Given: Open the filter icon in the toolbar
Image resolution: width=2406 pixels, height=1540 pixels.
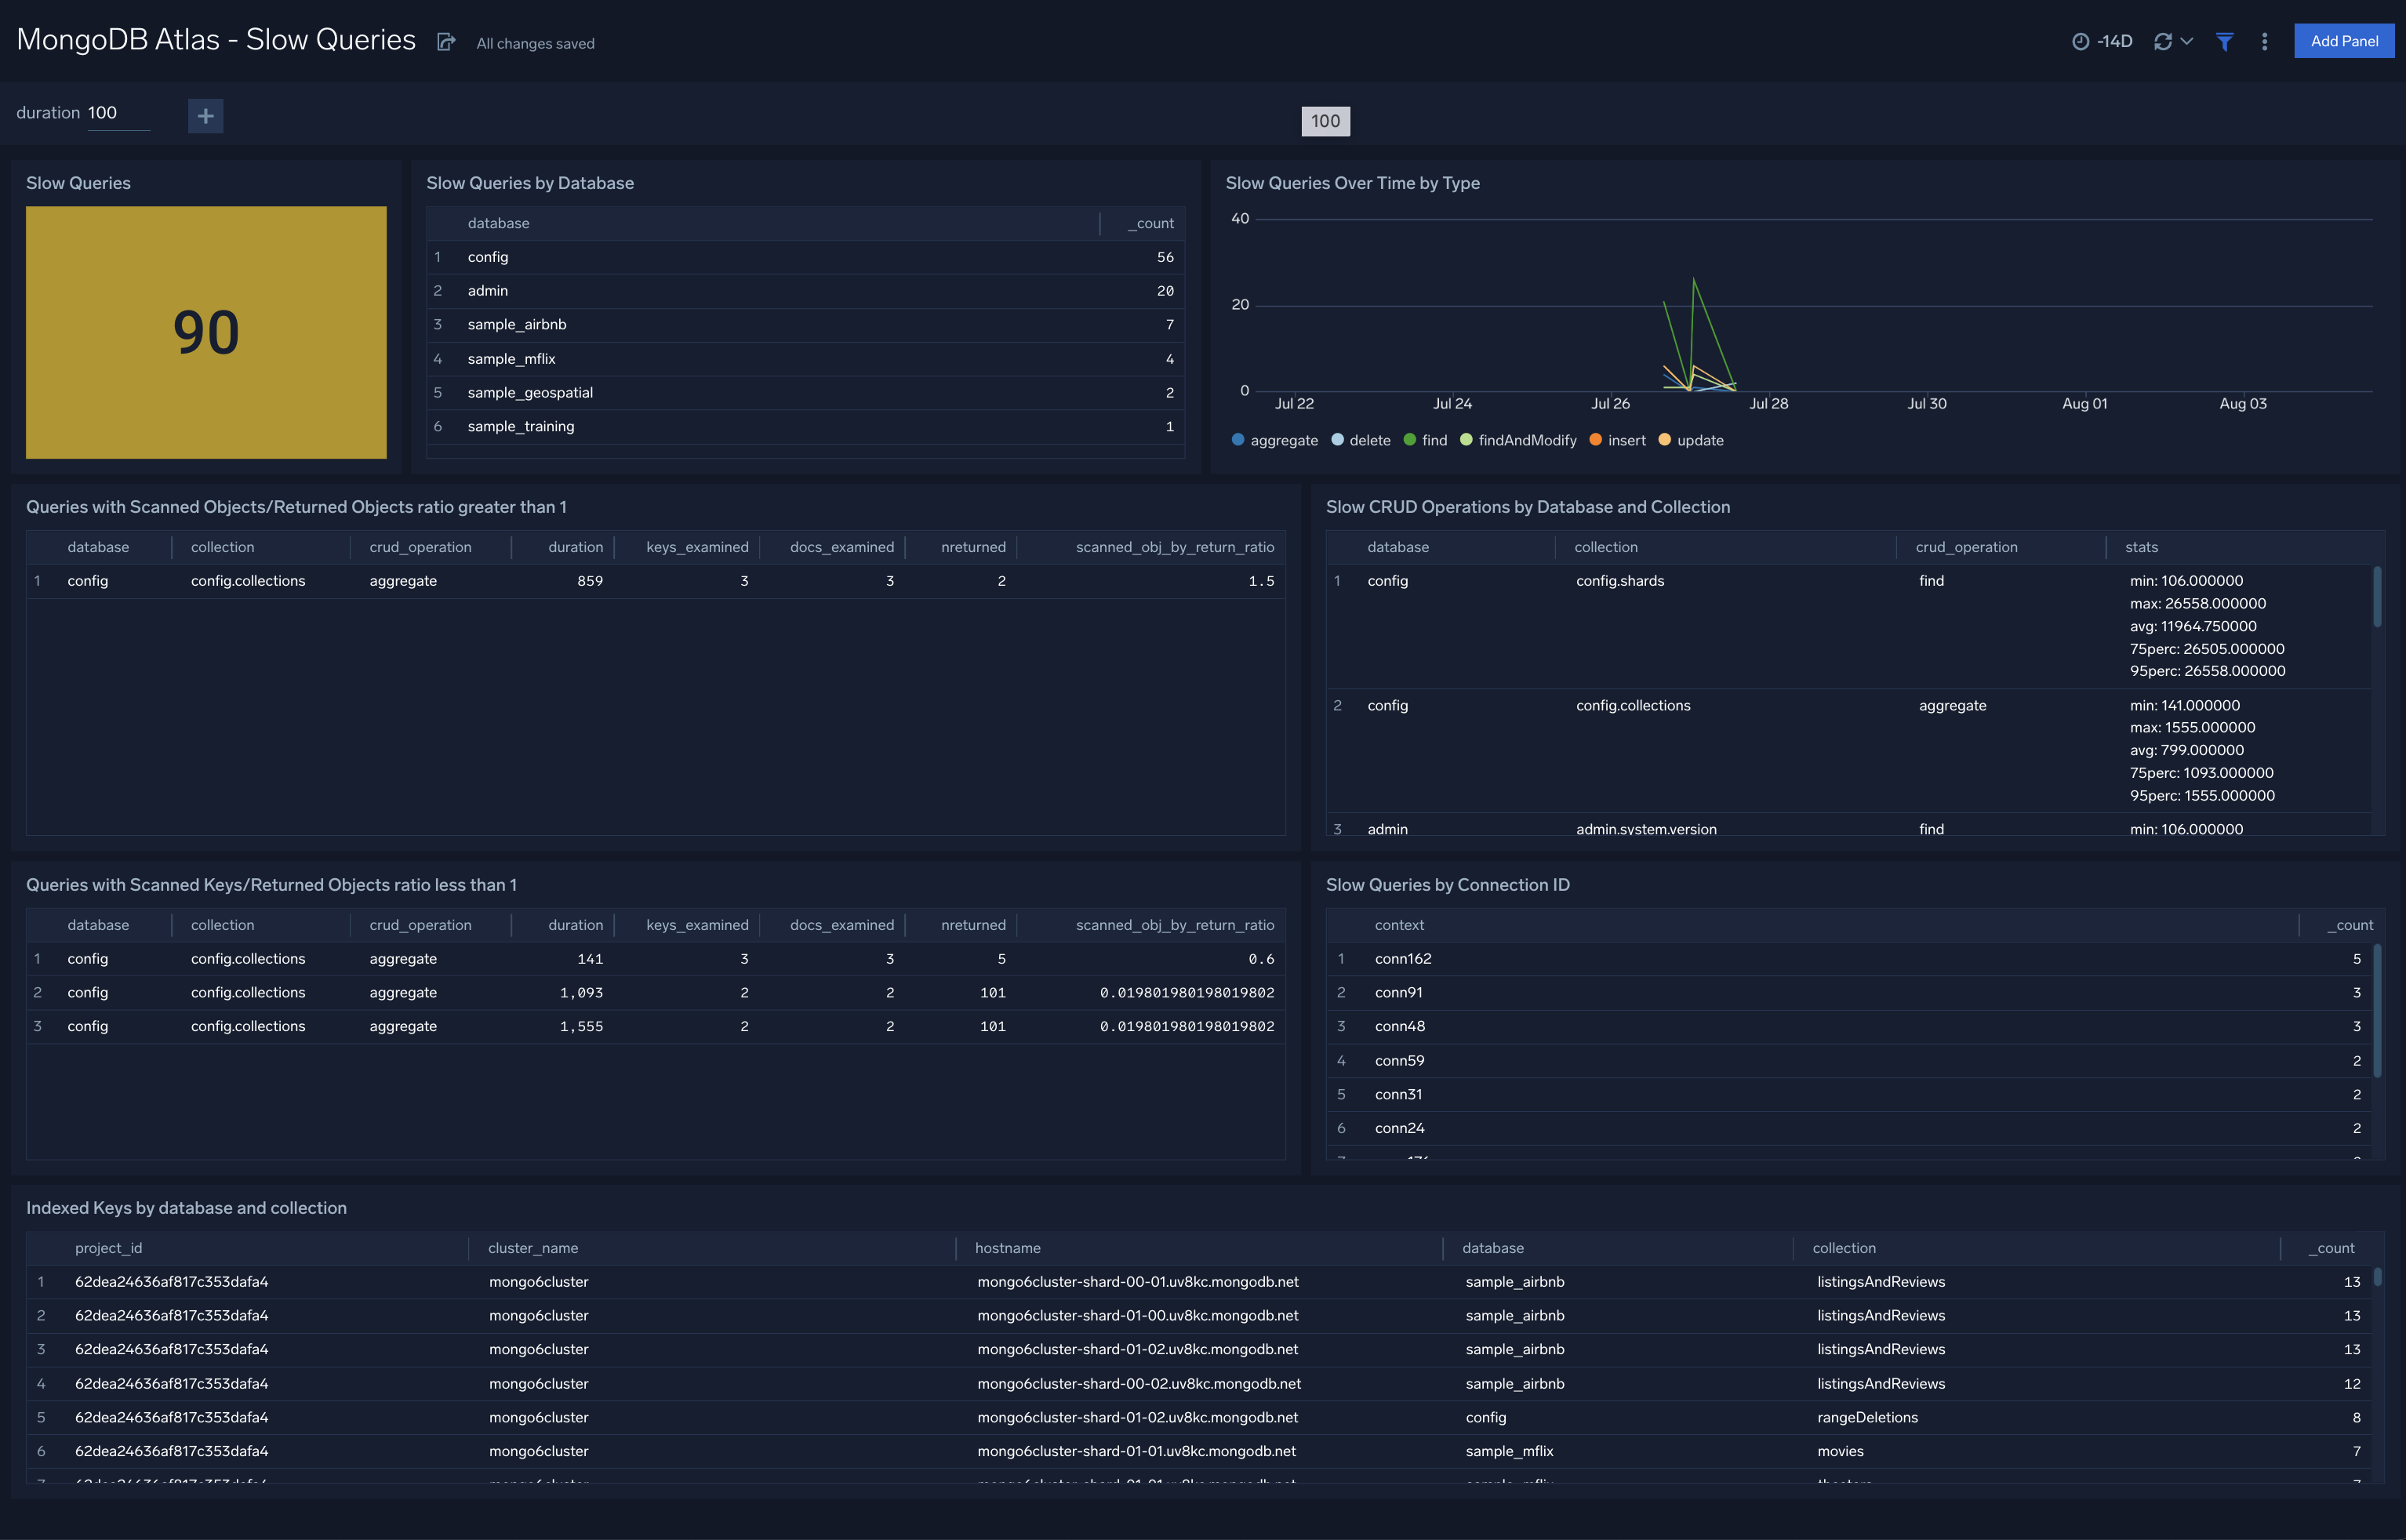Looking at the screenshot, I should pyautogui.click(x=2224, y=41).
